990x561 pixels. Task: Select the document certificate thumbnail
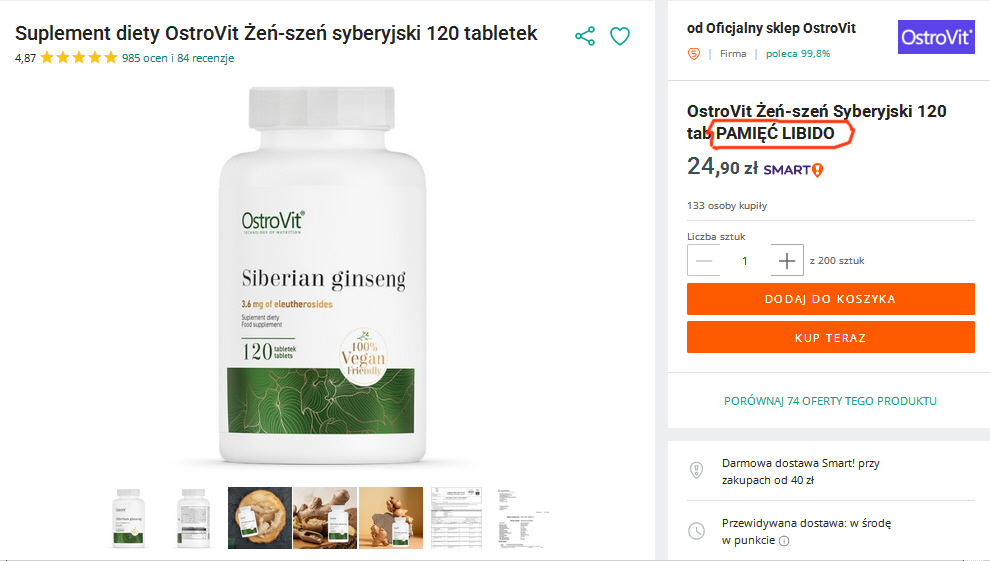point(456,517)
